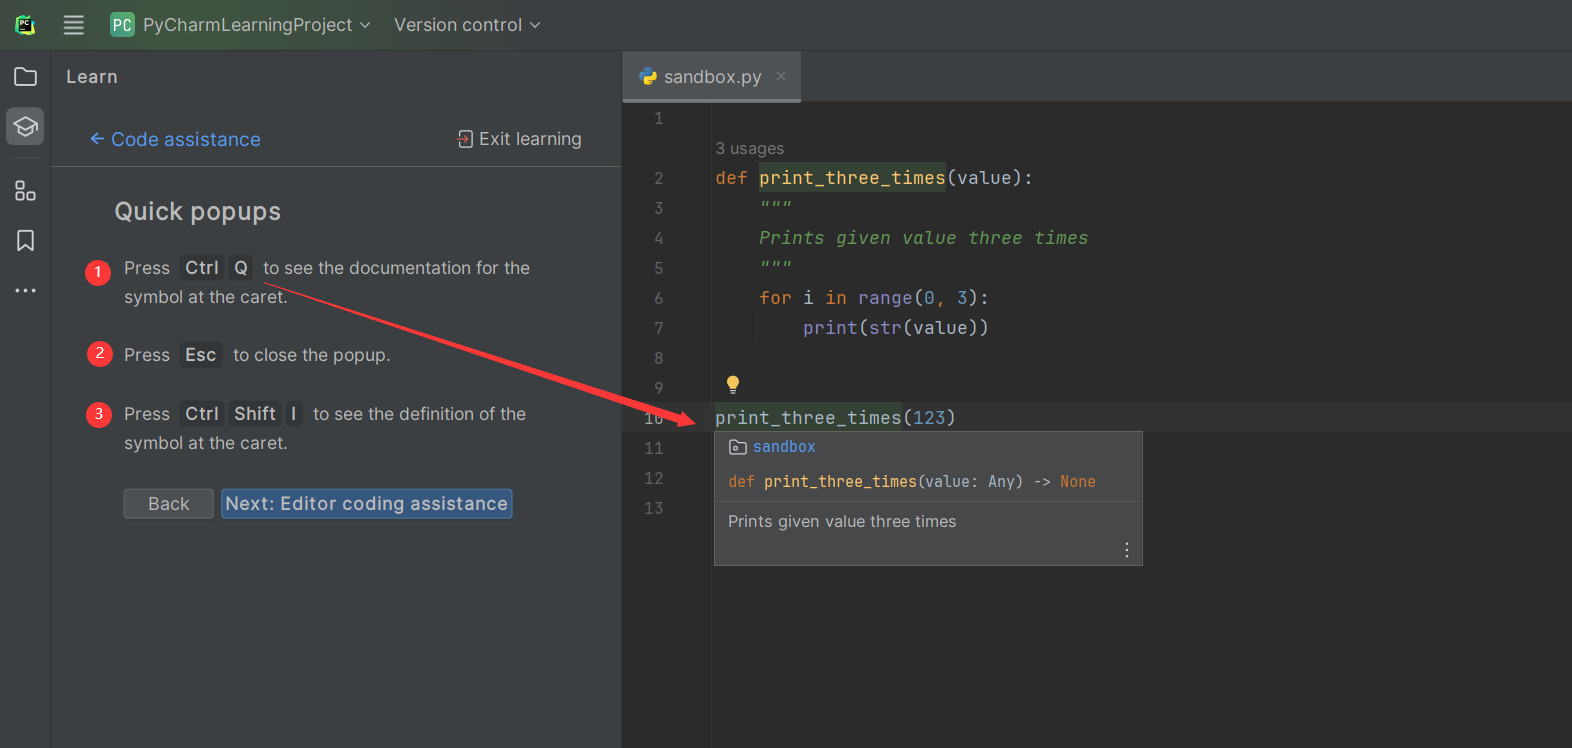Place caret in print_three_times(123) call
This screenshot has height=748, width=1572.
pyautogui.click(x=835, y=417)
